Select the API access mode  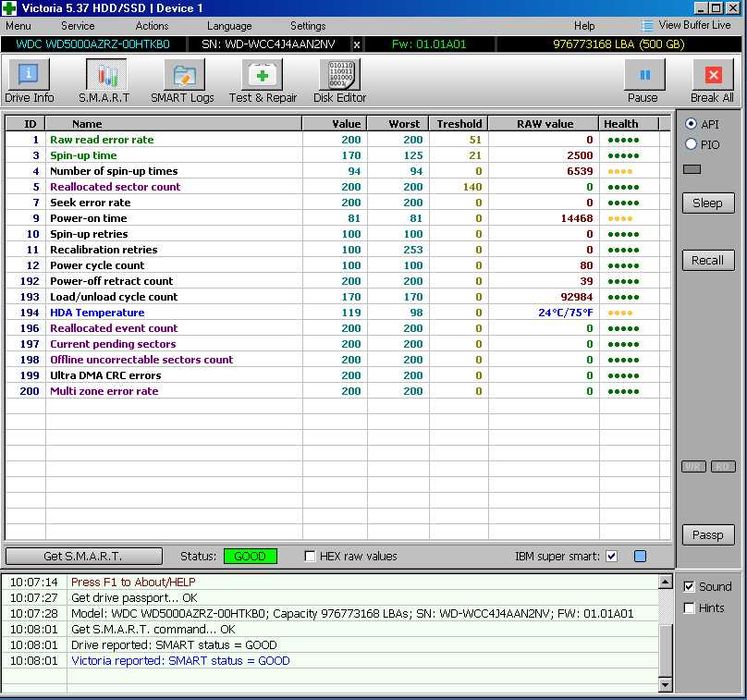[691, 124]
